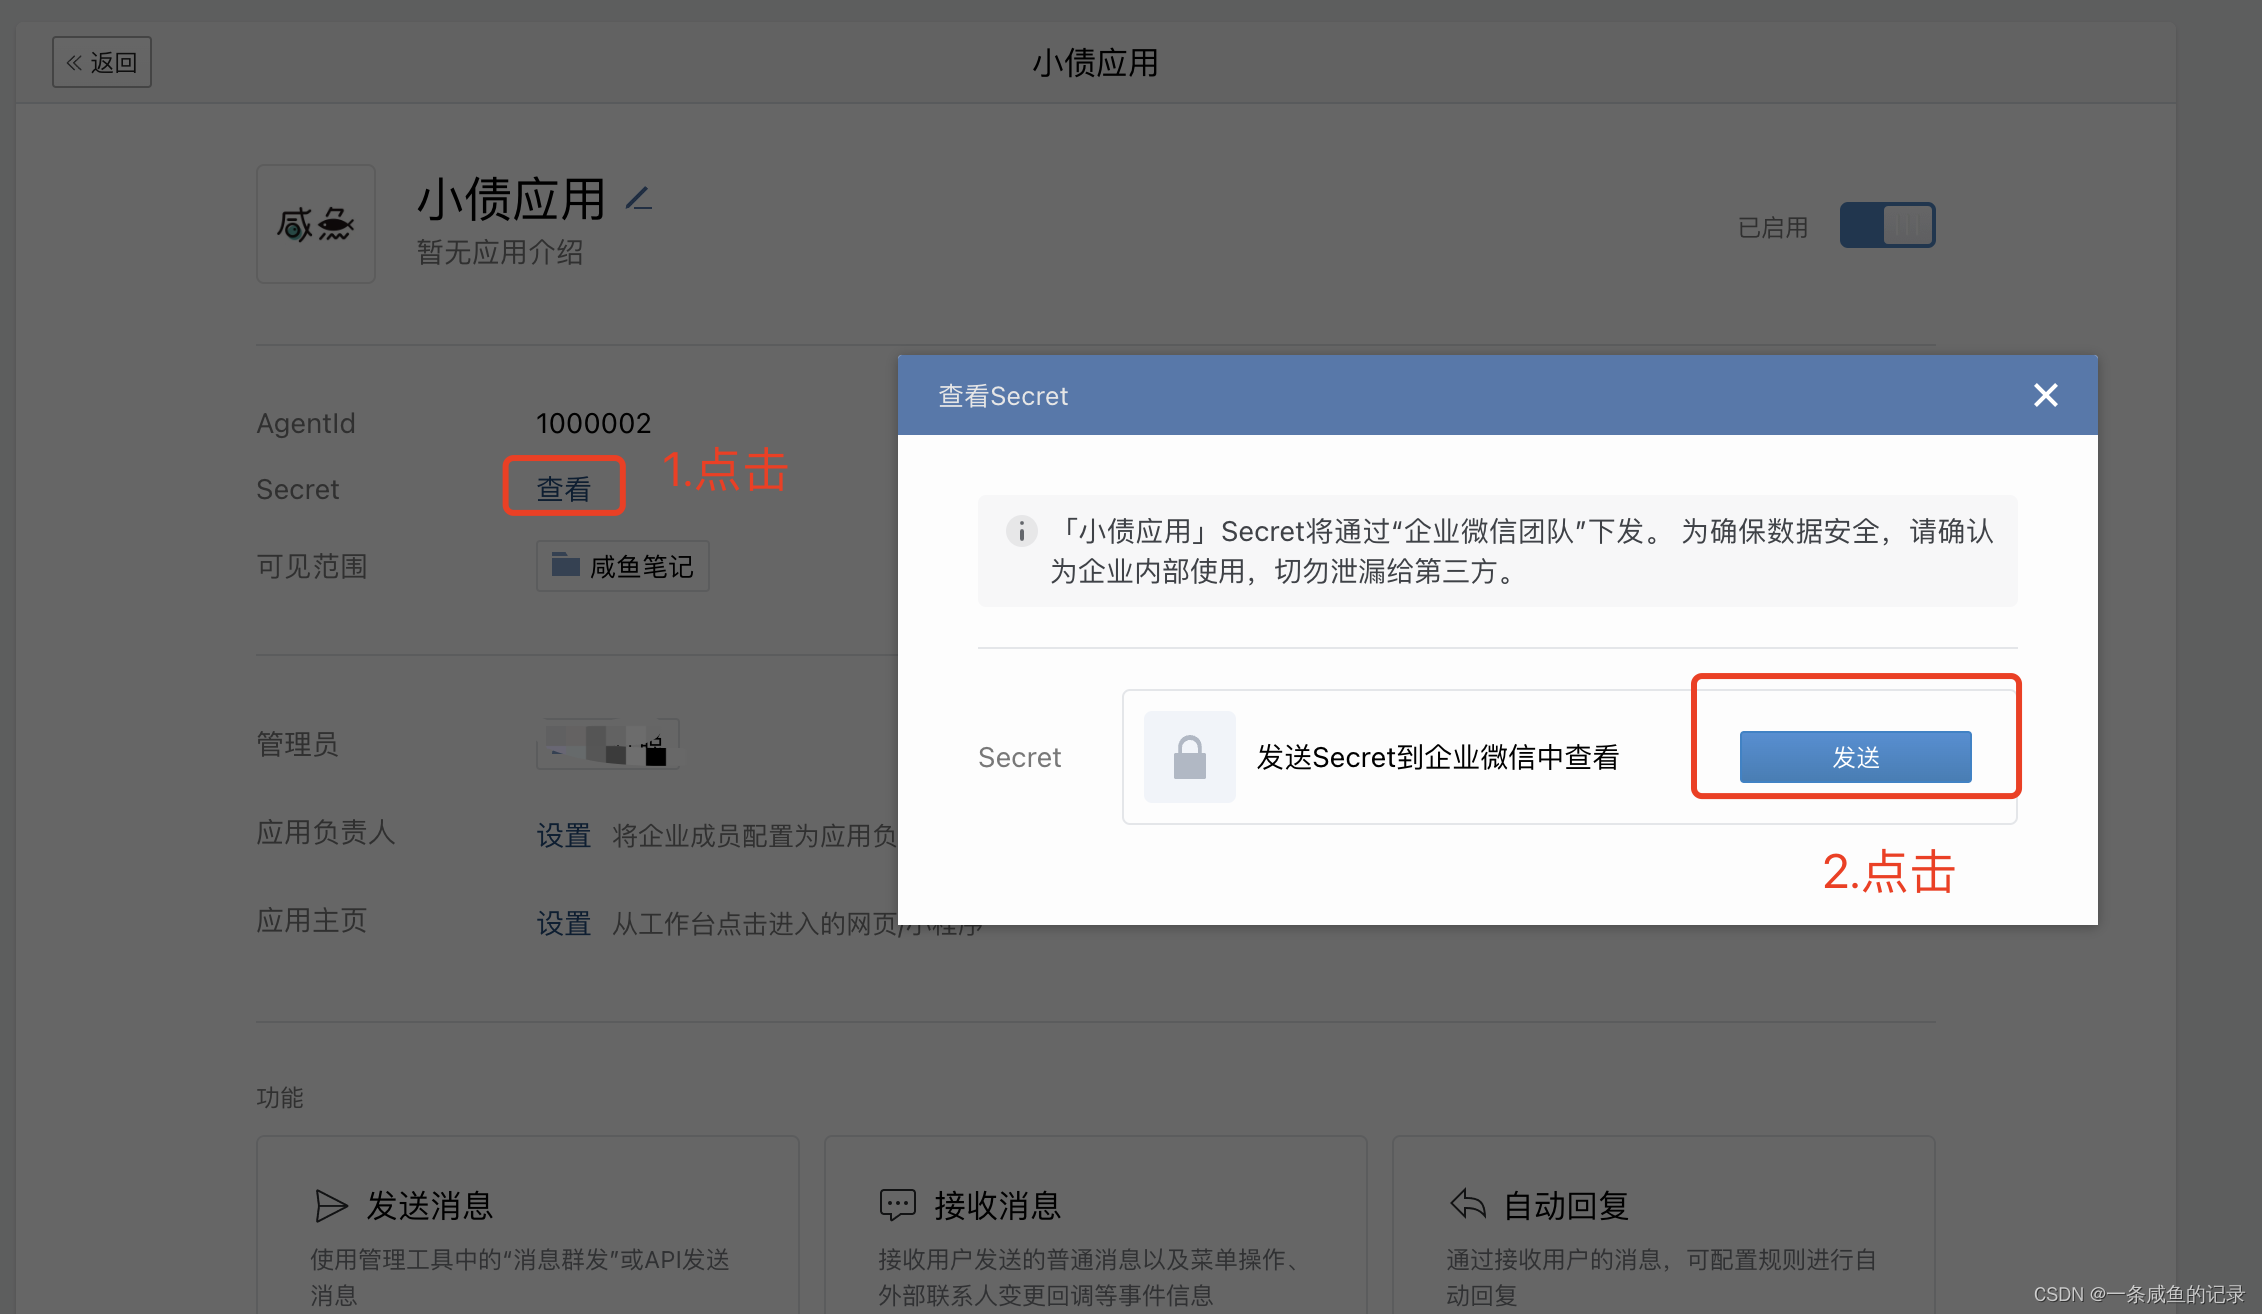Viewport: 2262px width, 1314px height.
Task: Toggle the 已启用 enabled switch
Action: tap(1887, 225)
